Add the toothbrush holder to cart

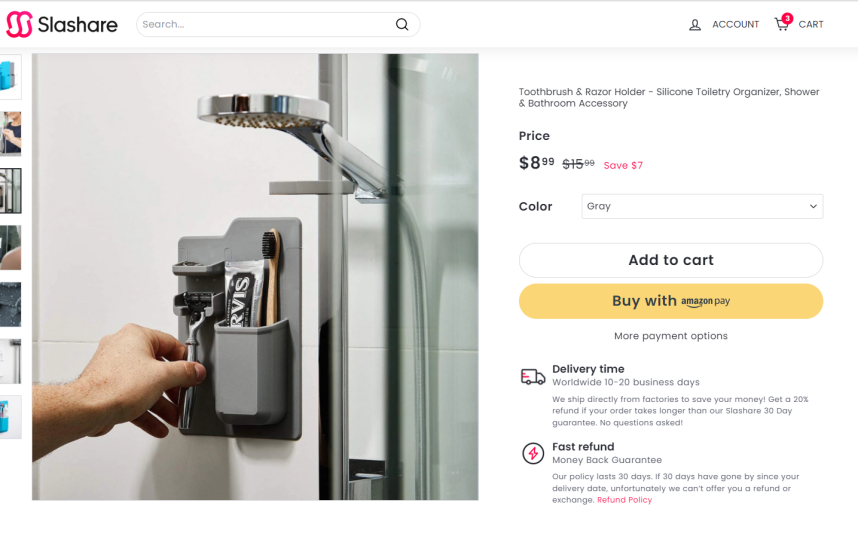coord(671,260)
